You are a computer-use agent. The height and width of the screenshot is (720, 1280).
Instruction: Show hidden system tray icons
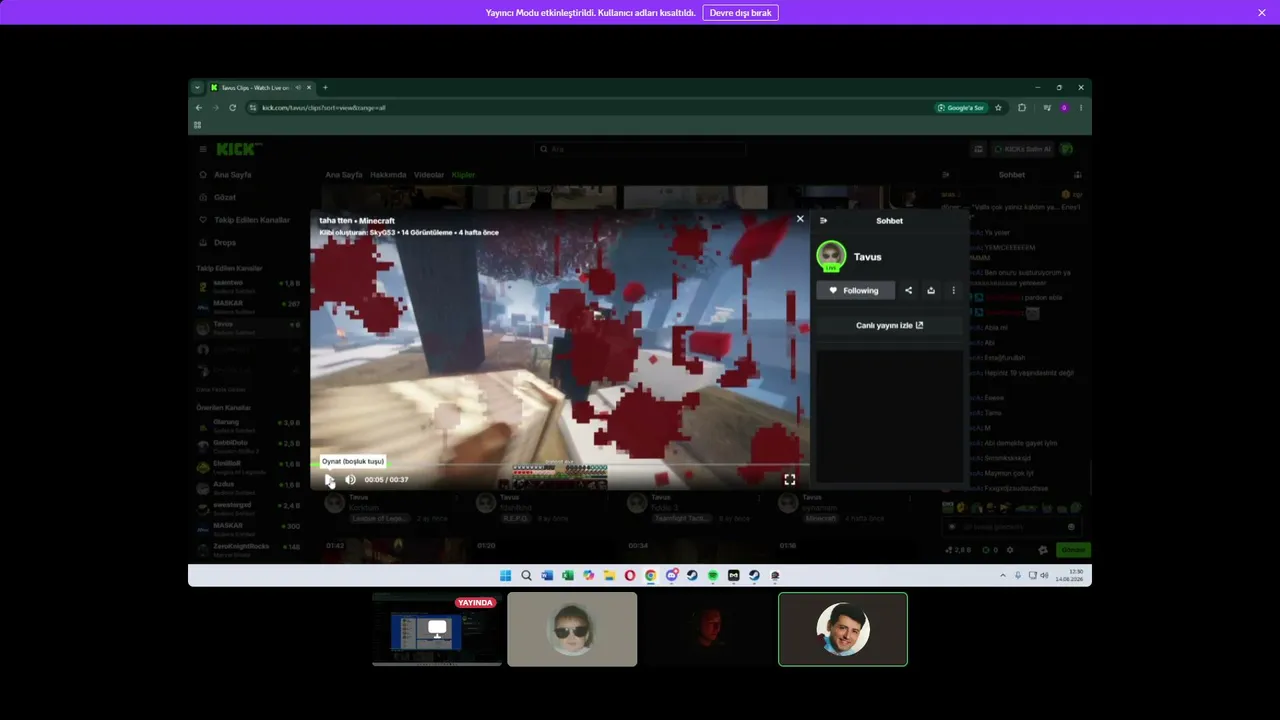[1003, 576]
